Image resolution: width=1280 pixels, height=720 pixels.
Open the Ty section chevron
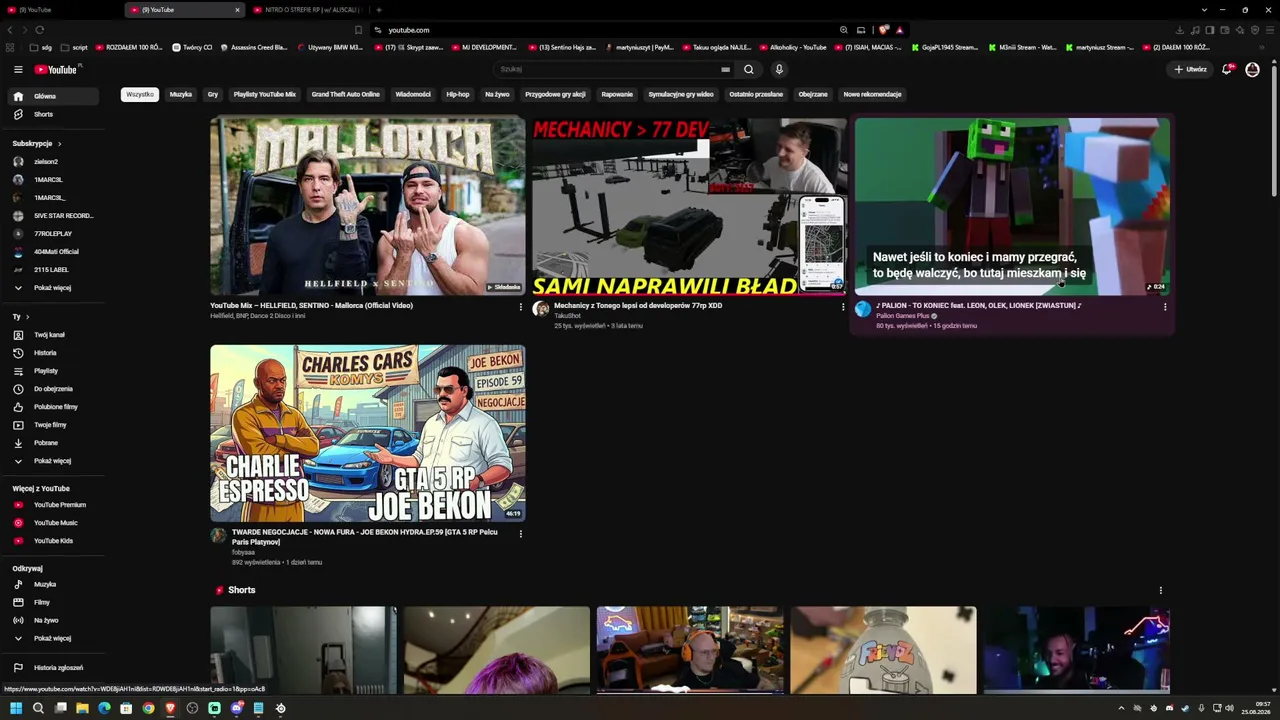(x=27, y=317)
